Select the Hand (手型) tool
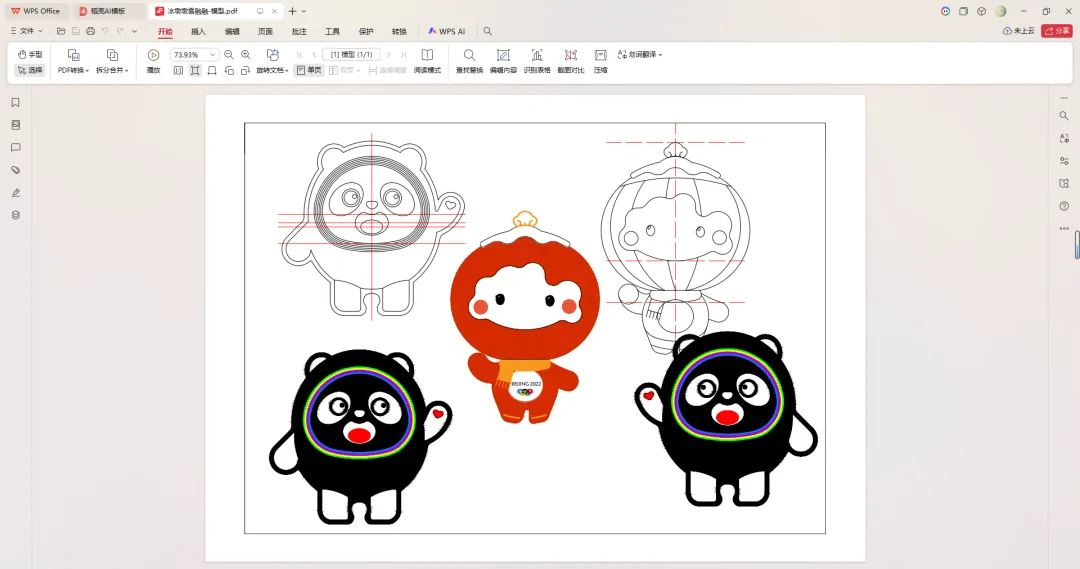This screenshot has height=569, width=1080. tap(30, 54)
